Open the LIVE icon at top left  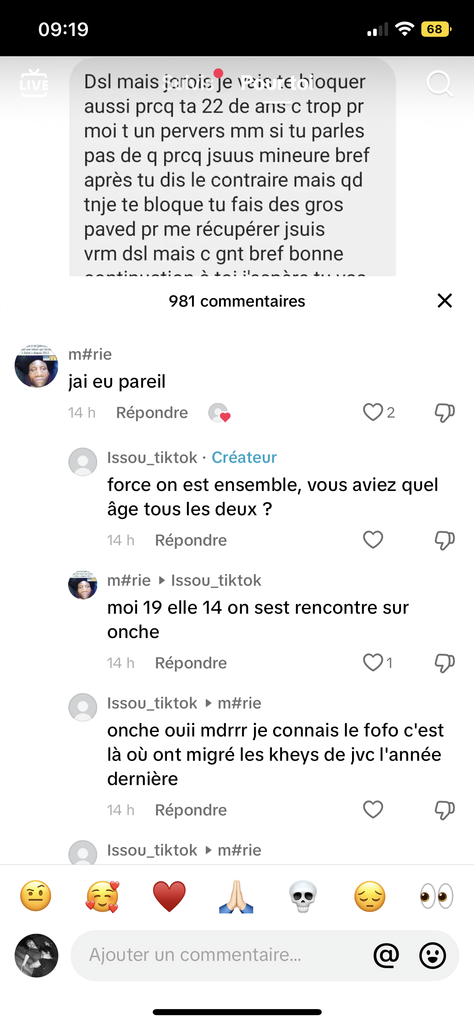coord(34,83)
